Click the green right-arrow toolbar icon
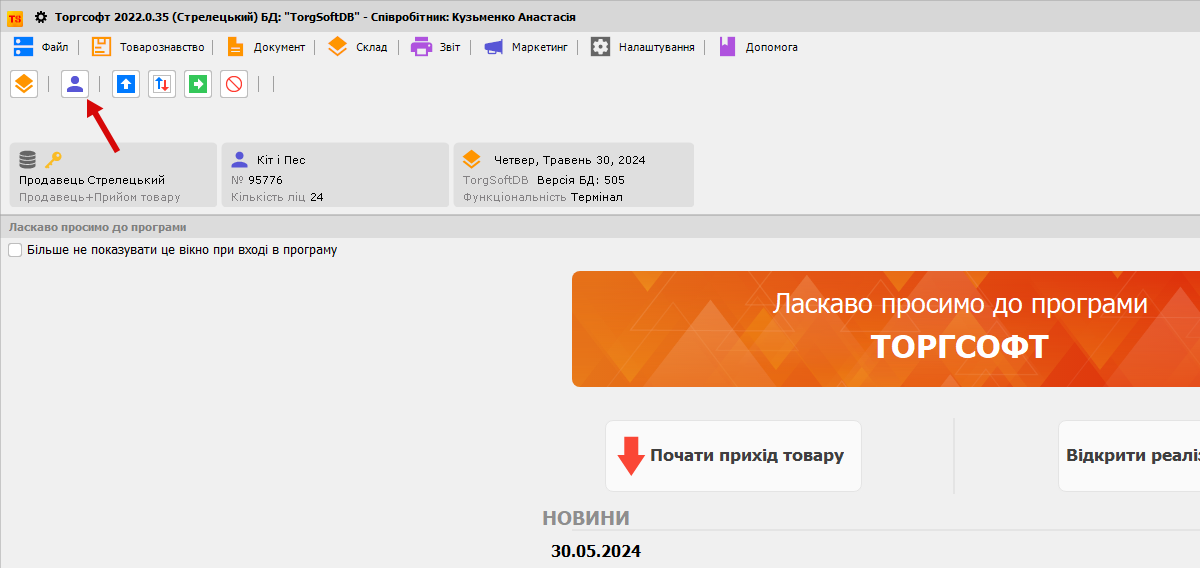Screen dimensions: 1200x568 (198, 84)
